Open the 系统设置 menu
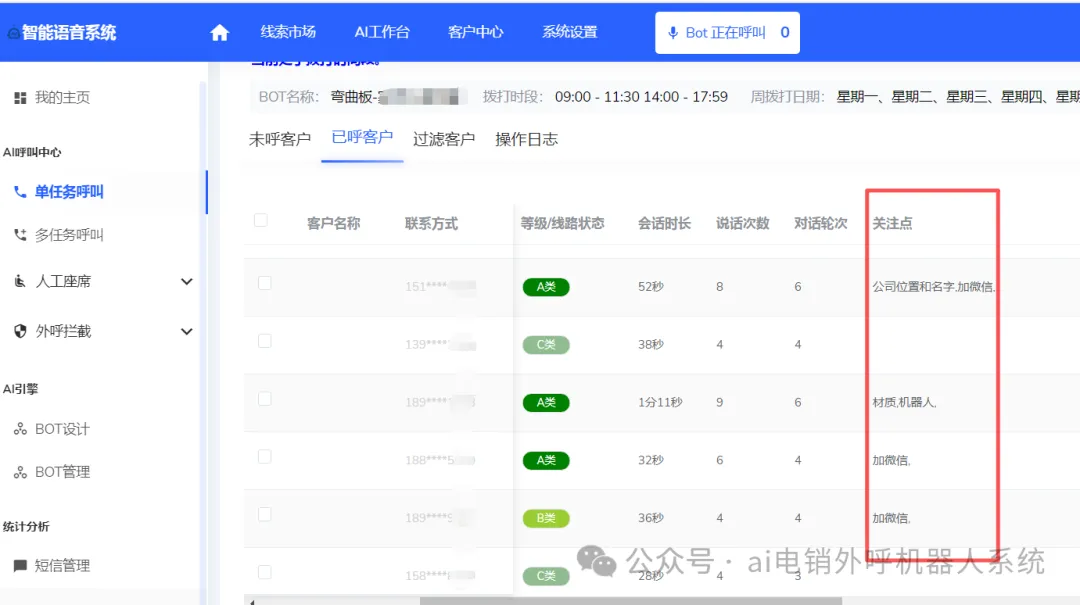 point(570,32)
